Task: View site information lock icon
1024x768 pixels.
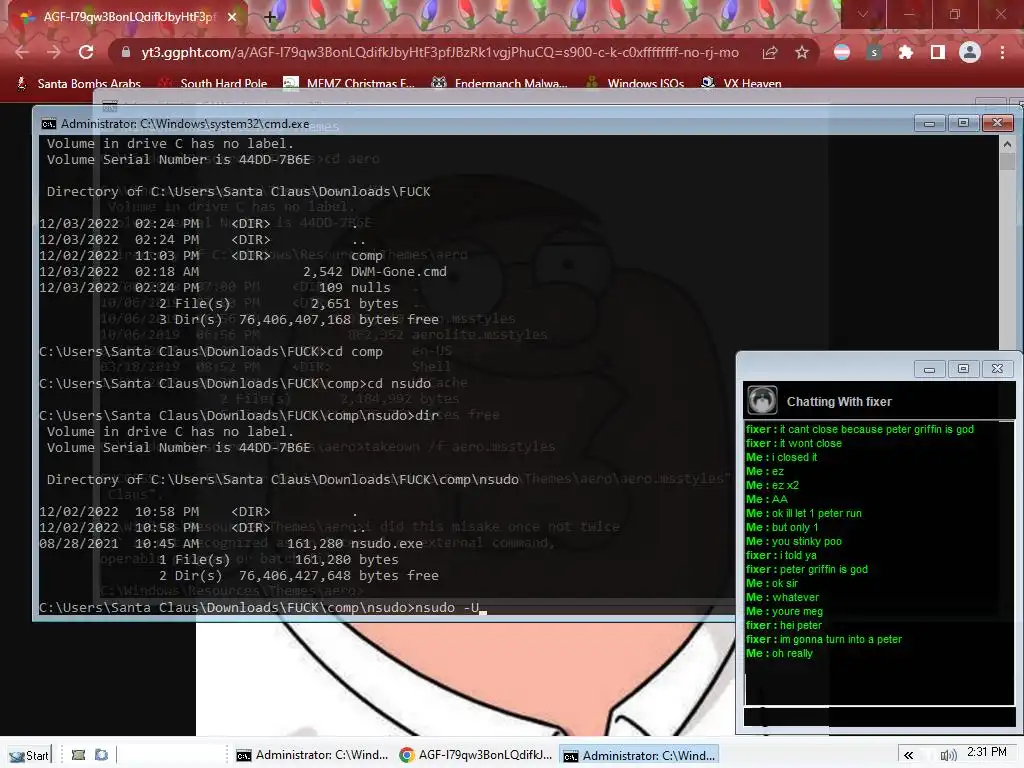Action: [x=126, y=52]
